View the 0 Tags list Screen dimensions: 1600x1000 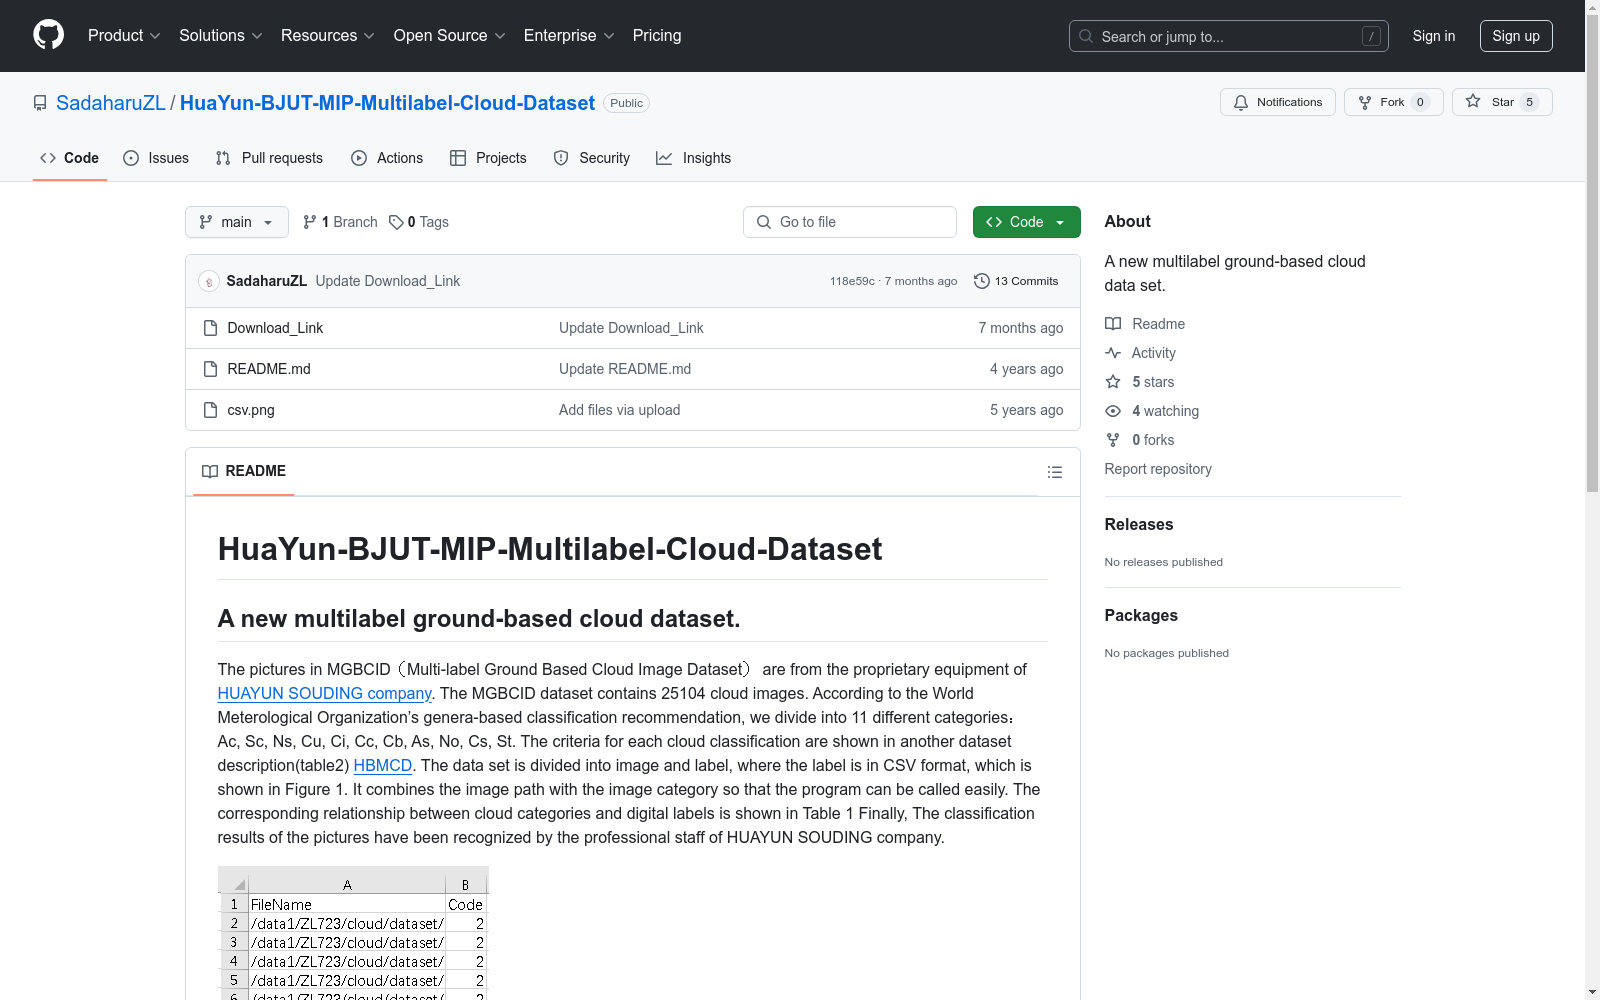coord(419,222)
